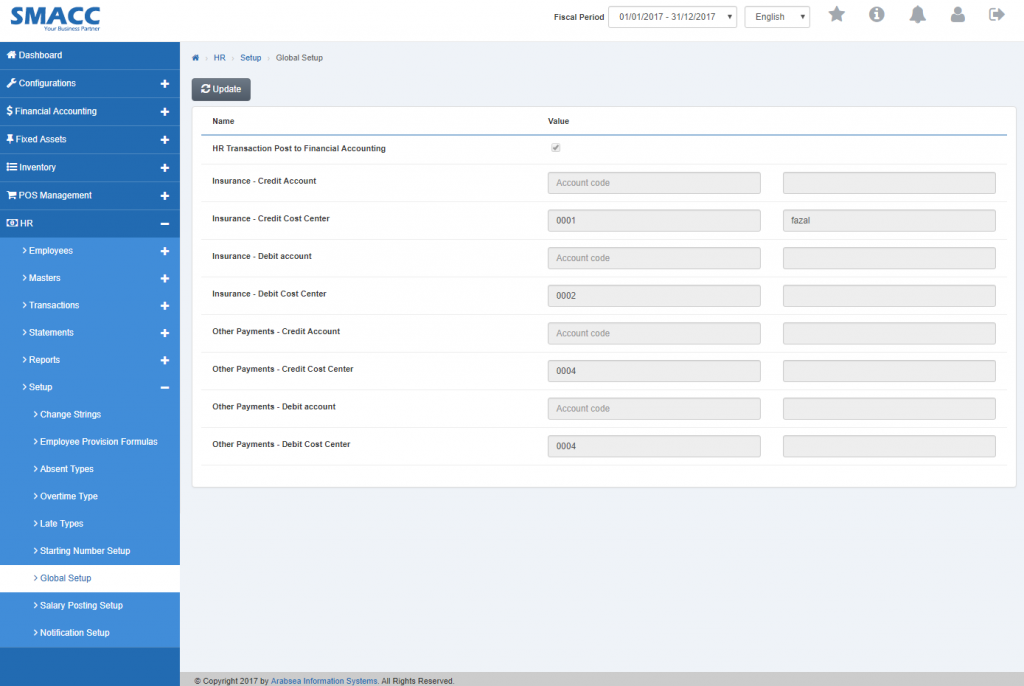The image size is (1024, 686).
Task: Click the Dashboard icon in the sidebar
Action: click(x=11, y=55)
